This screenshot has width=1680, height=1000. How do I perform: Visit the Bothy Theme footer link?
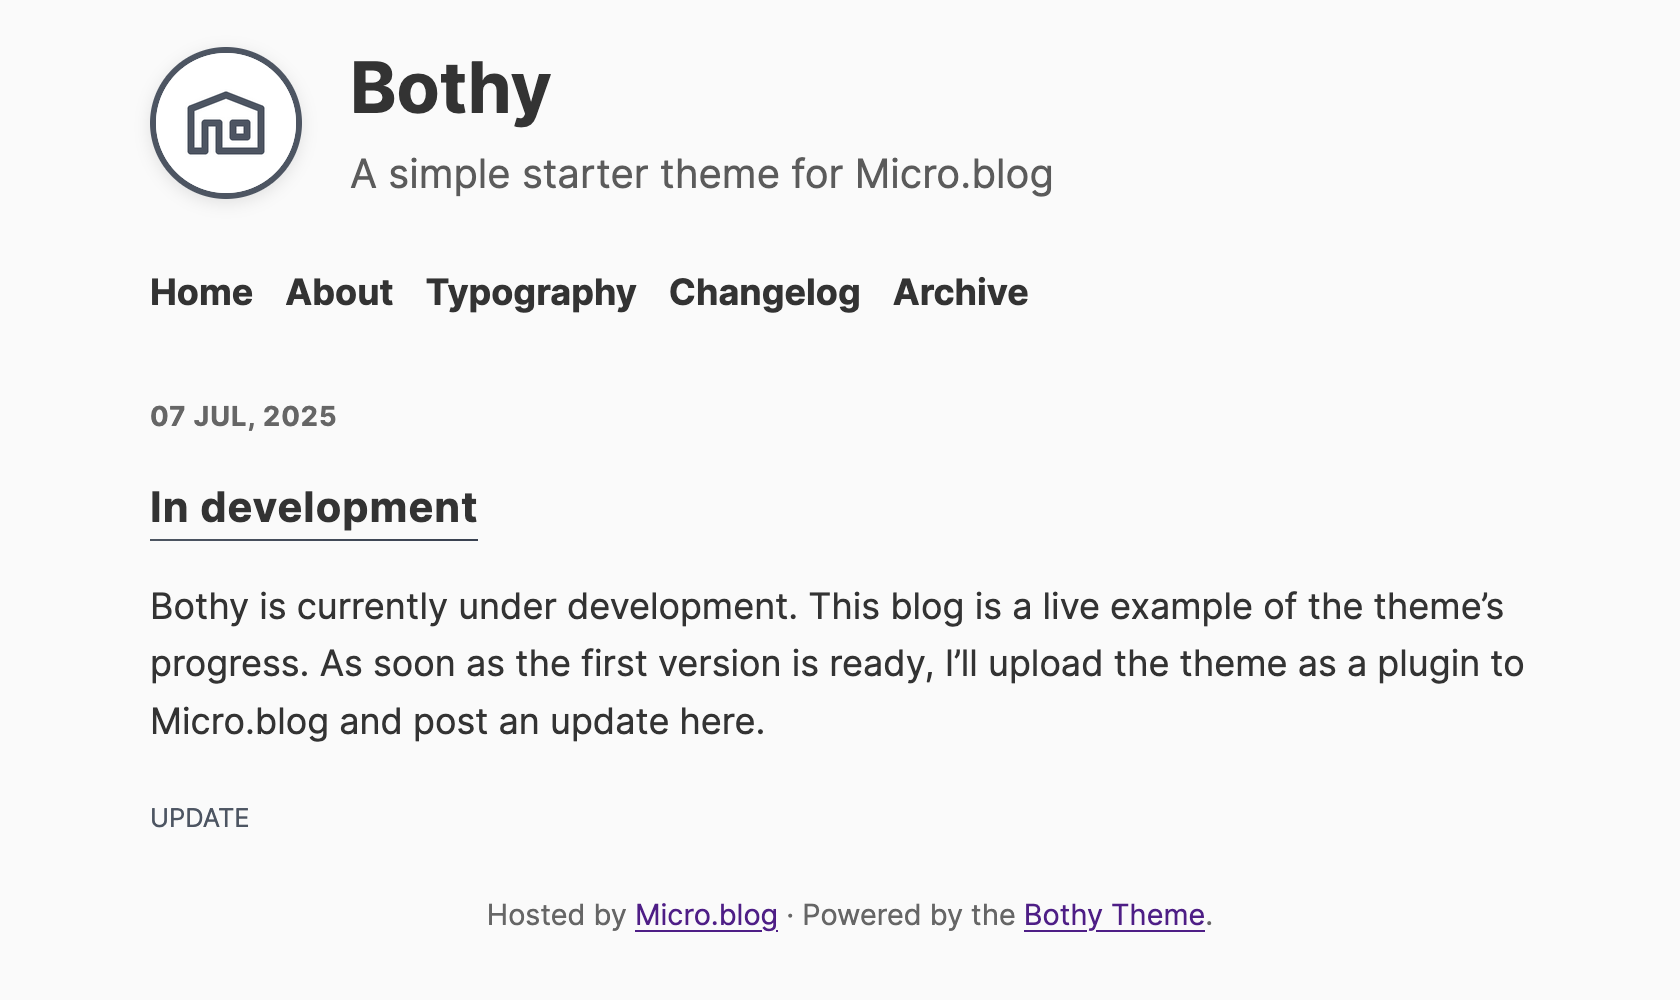point(1114,915)
